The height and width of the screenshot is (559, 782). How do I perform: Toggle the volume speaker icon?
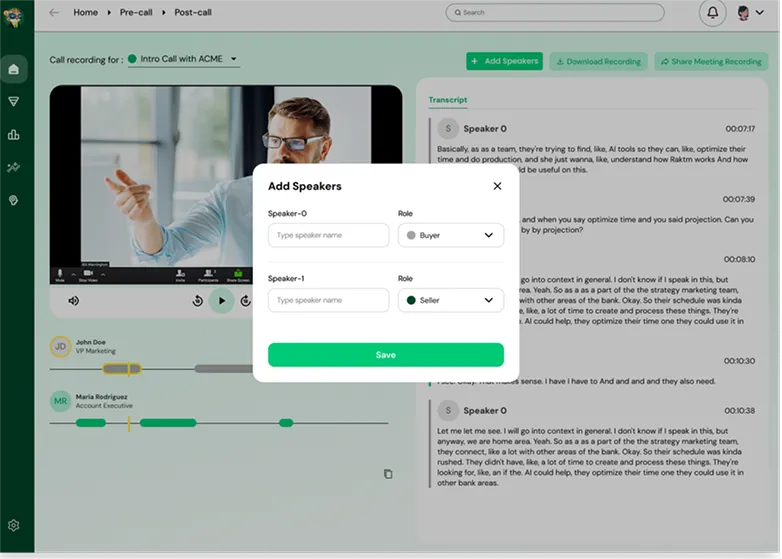[x=74, y=301]
